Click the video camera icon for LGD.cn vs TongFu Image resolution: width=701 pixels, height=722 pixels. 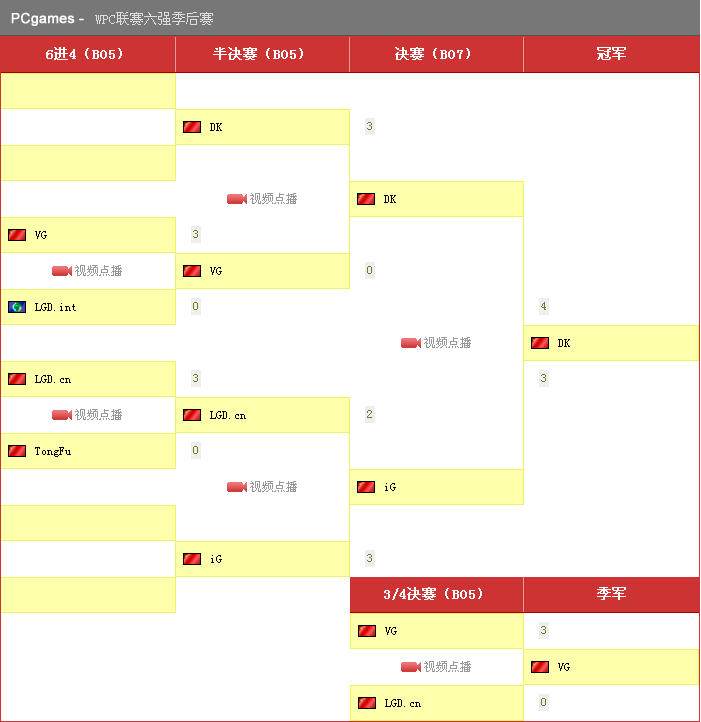62,415
